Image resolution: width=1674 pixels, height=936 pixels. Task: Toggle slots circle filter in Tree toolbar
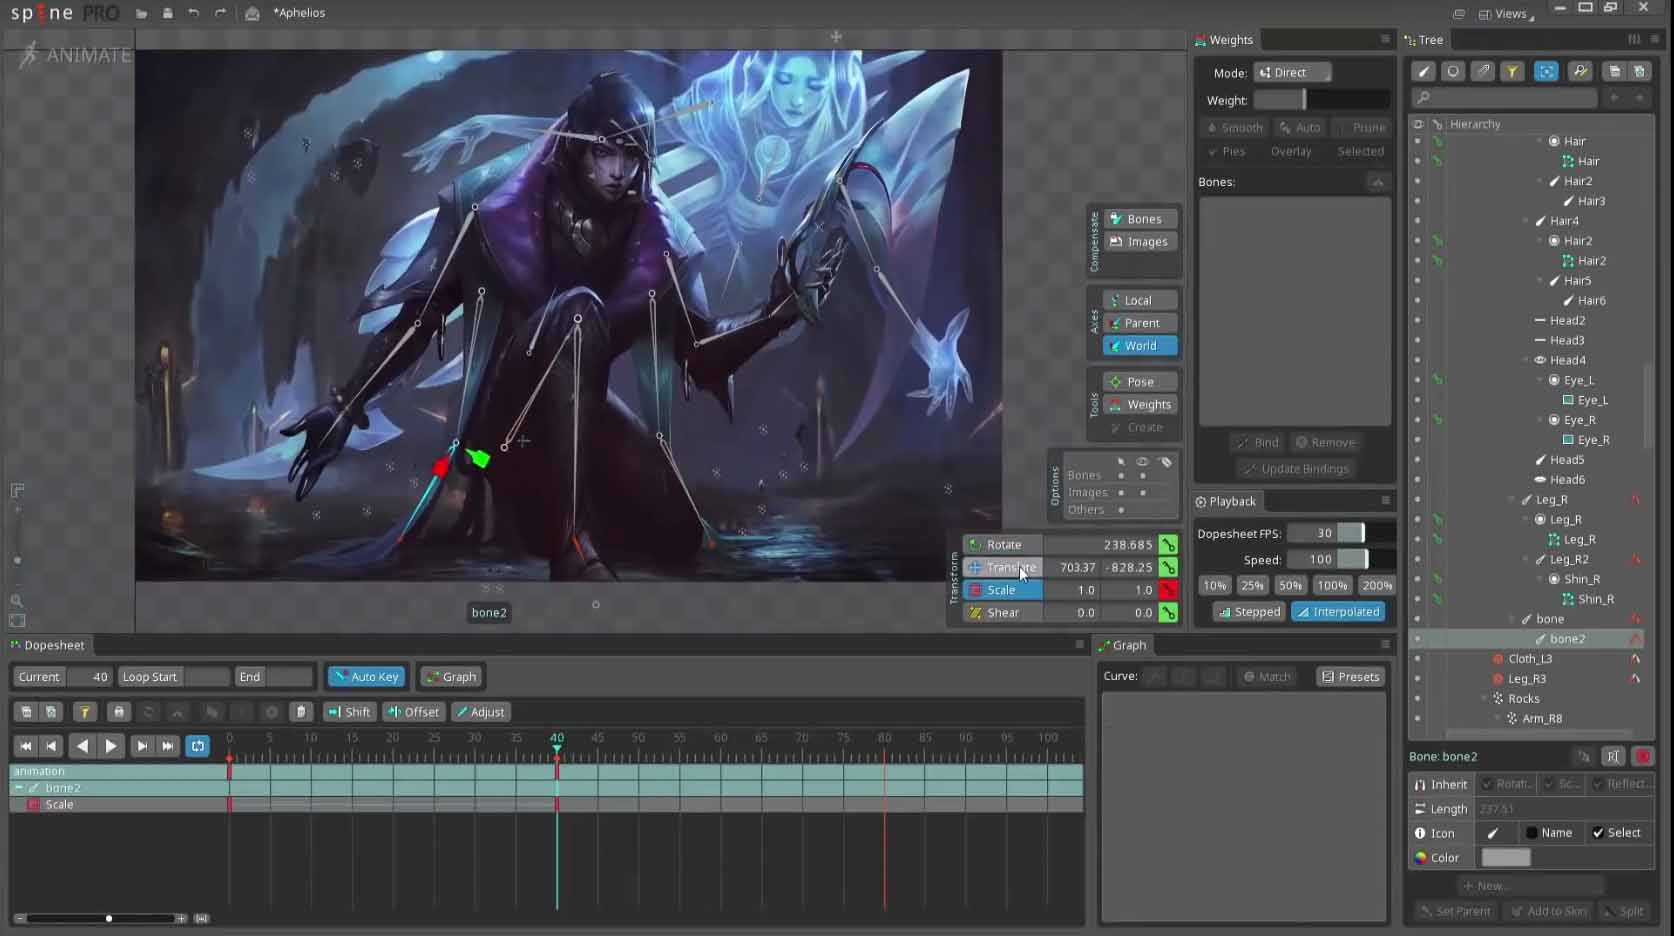pos(1453,71)
